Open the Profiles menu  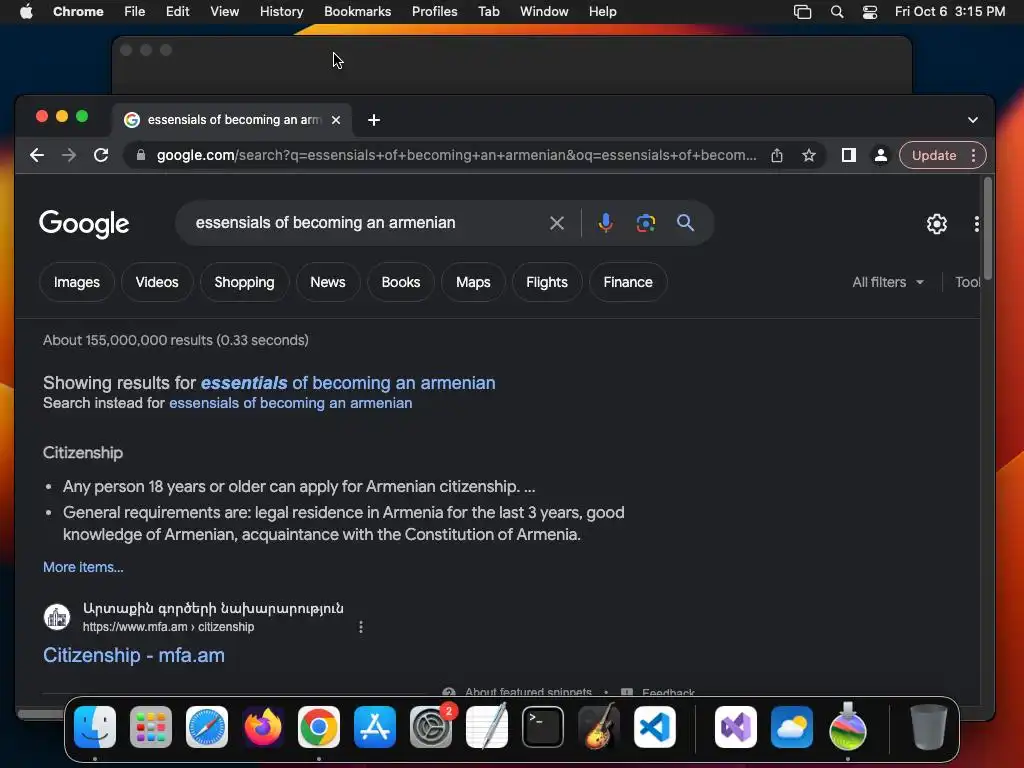click(x=434, y=12)
